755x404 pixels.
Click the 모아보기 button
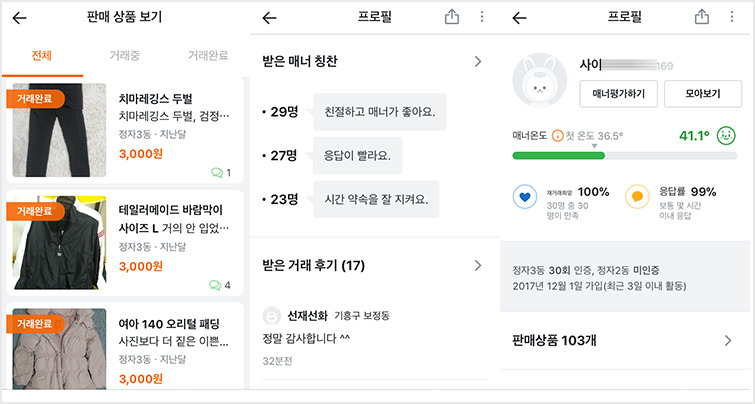703,94
